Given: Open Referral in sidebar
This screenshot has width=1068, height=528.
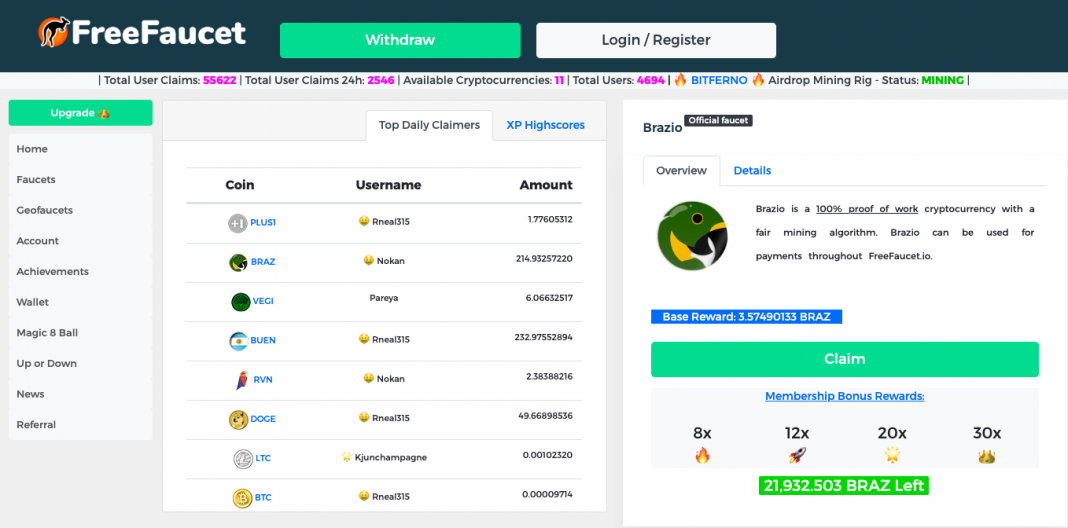Looking at the screenshot, I should click(x=80, y=425).
